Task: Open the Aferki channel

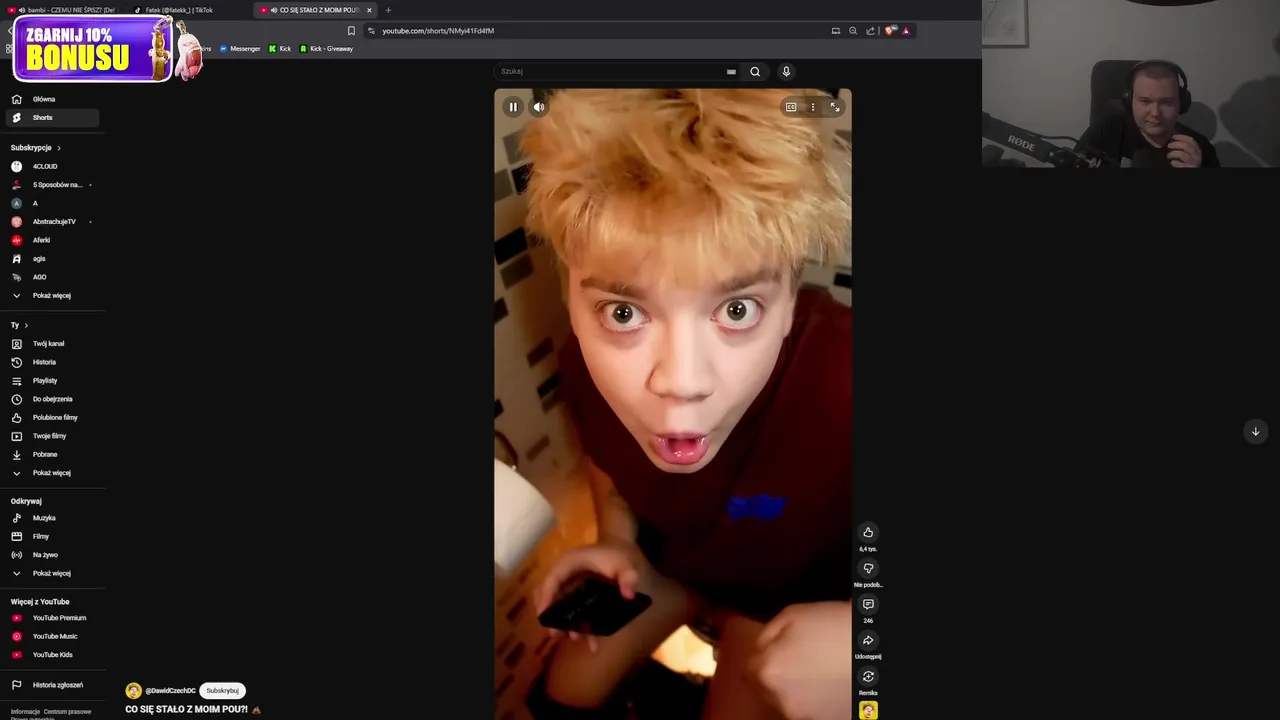Action: coord(52,240)
